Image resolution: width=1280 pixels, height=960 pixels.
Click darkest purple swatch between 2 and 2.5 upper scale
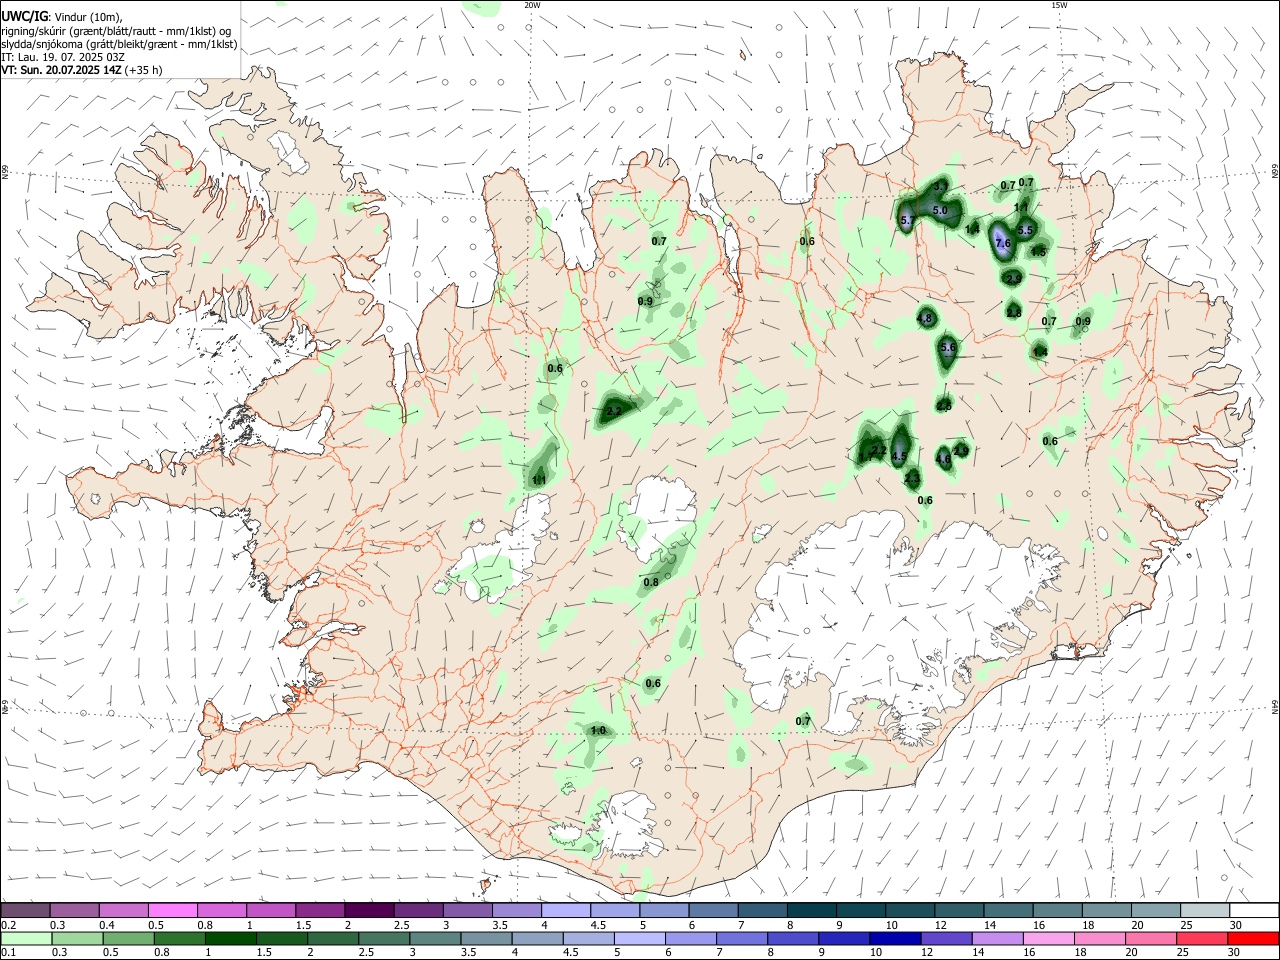pos(369,910)
